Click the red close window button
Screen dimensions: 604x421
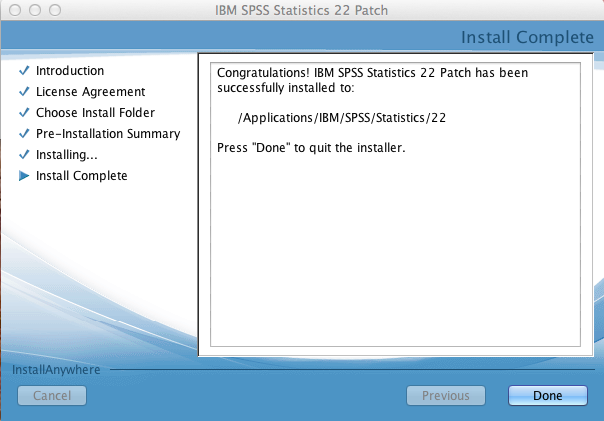15,10
